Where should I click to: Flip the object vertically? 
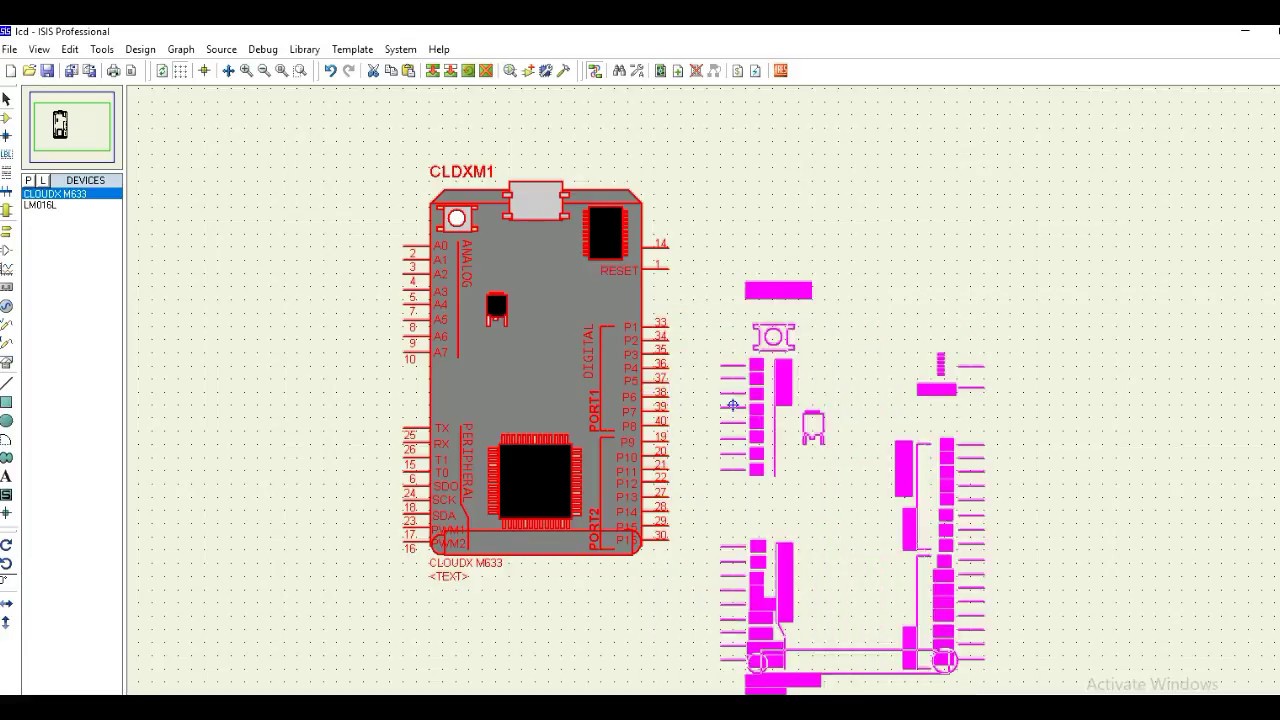coord(6,622)
